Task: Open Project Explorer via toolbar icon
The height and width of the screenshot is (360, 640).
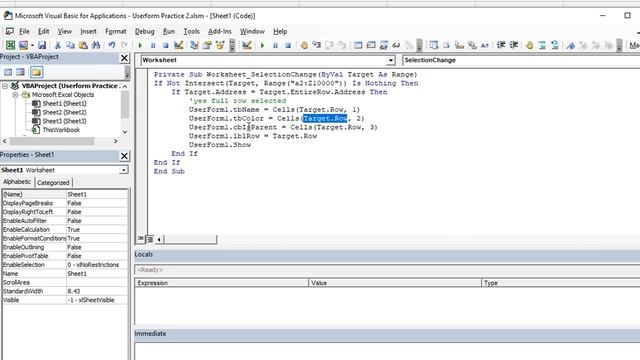Action: click(x=194, y=45)
